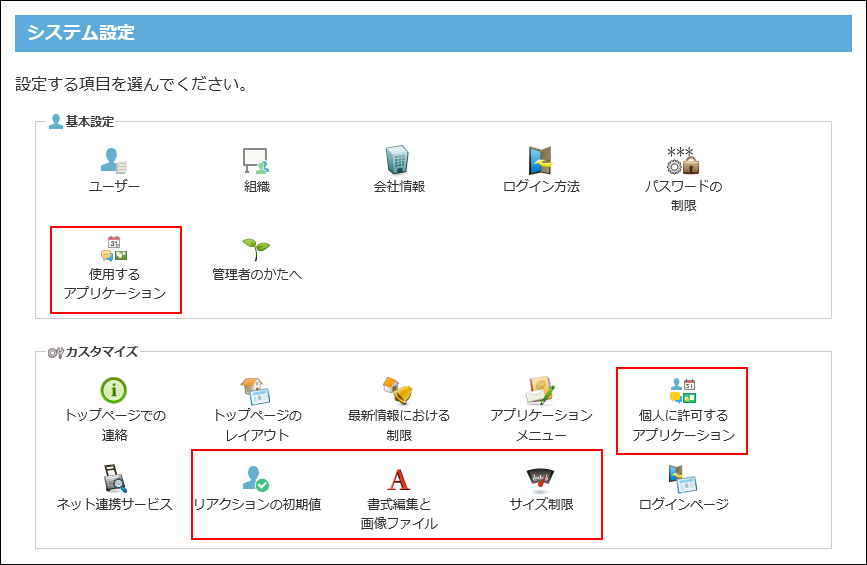Click the システム設定 page title
The width and height of the screenshot is (867, 565).
[x=81, y=33]
